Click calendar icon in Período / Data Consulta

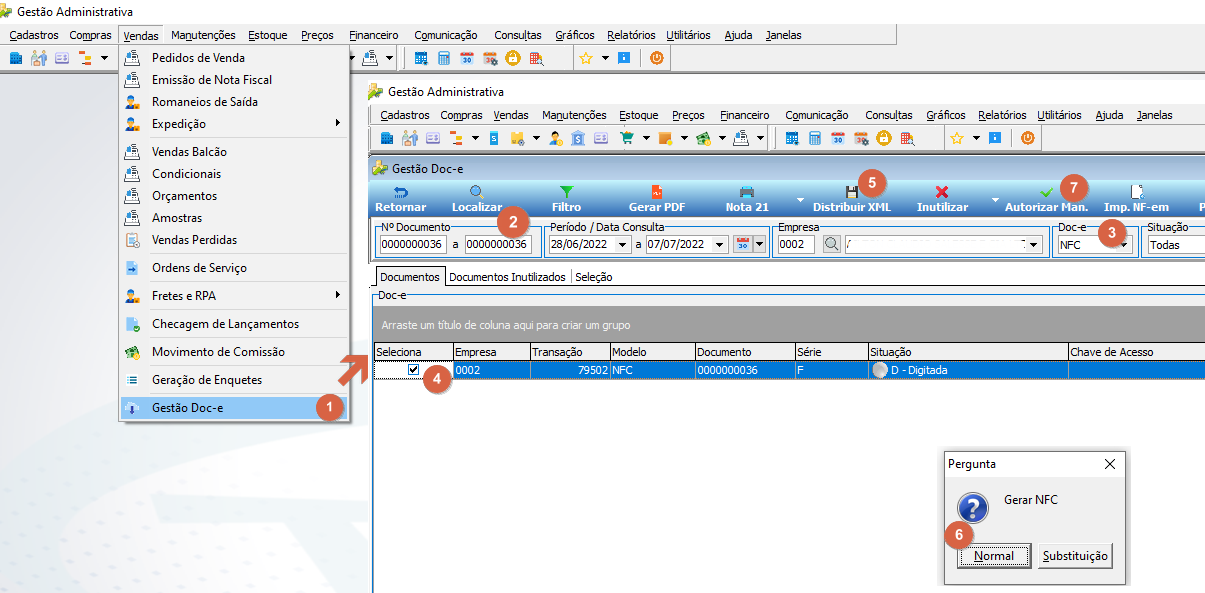tap(742, 244)
